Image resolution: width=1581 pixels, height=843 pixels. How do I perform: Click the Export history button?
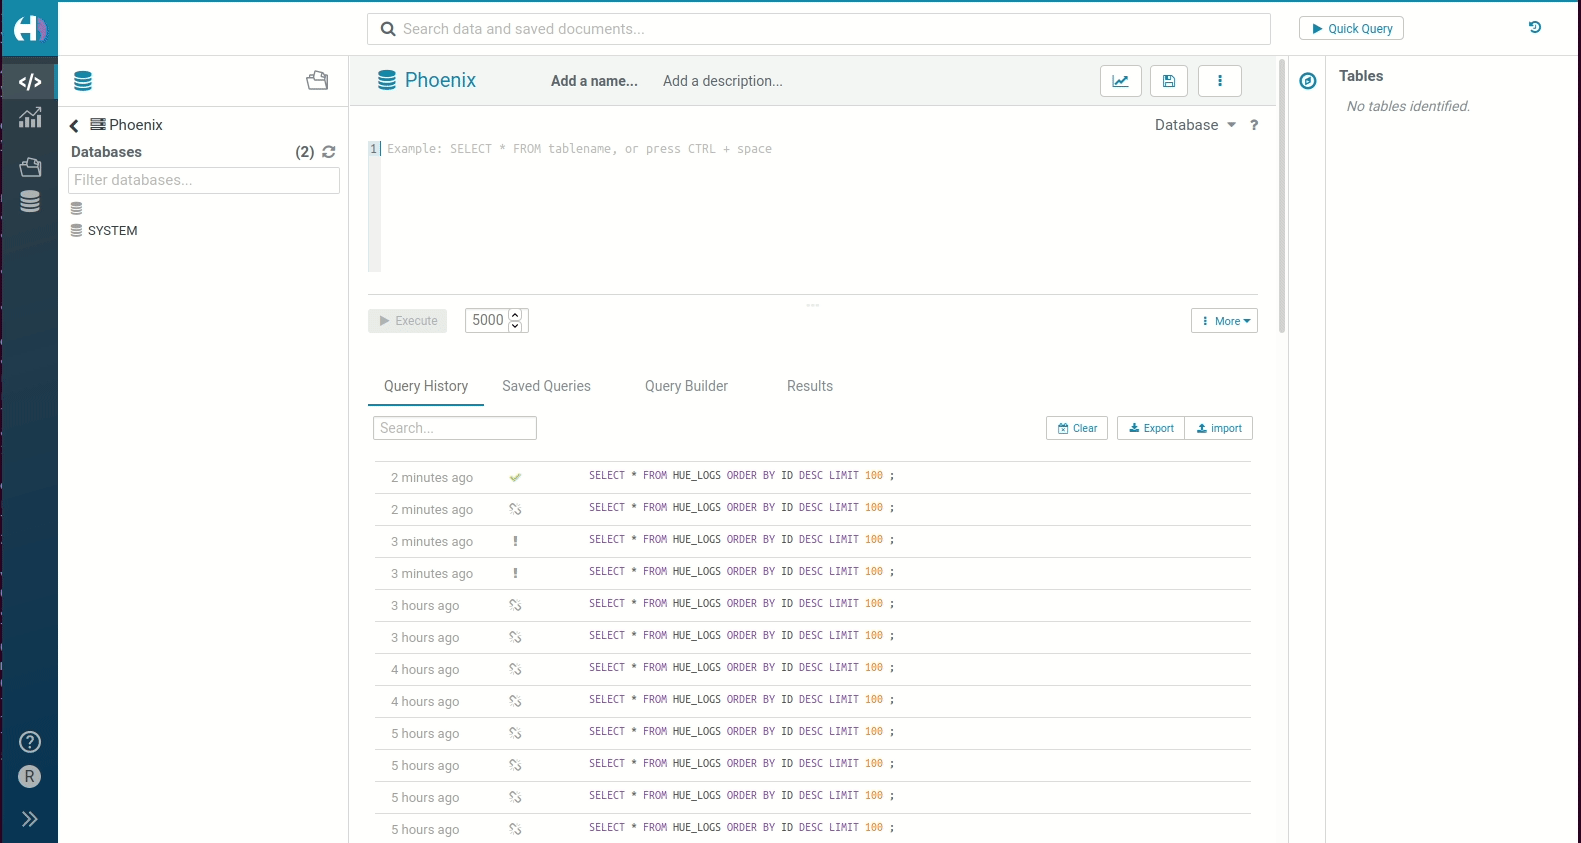point(1151,428)
